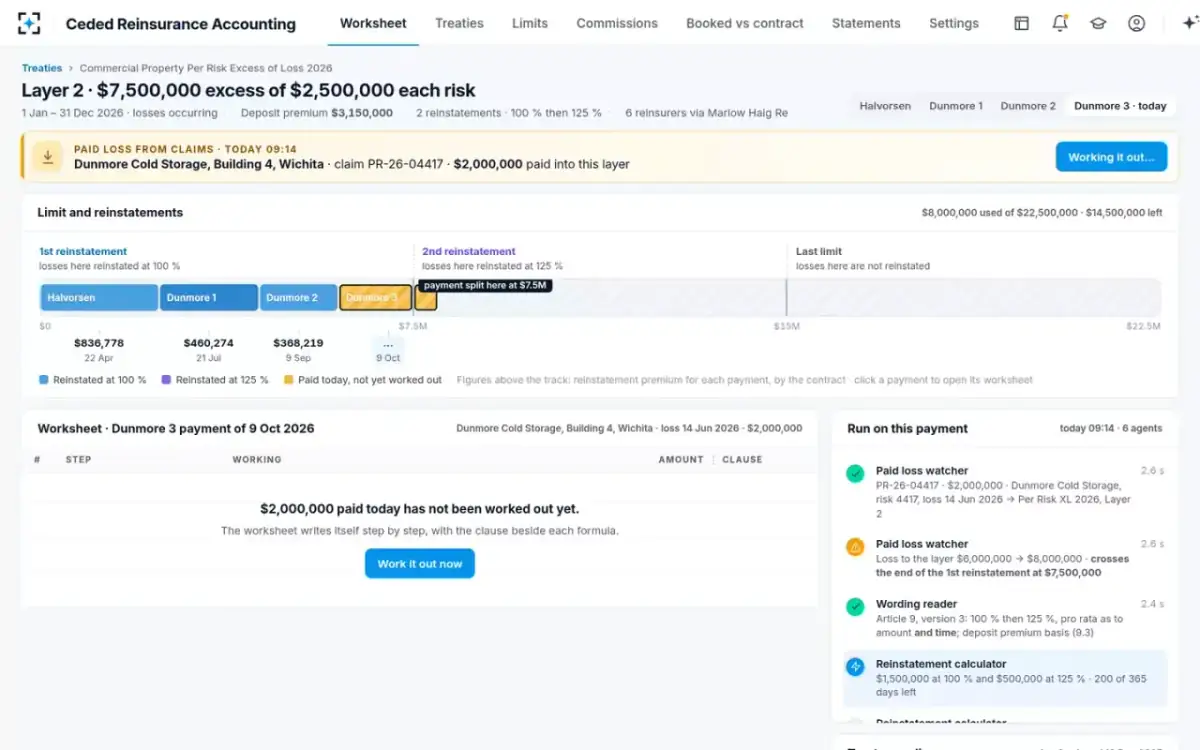Image resolution: width=1200 pixels, height=750 pixels.
Task: Open the Halvorsen segment on the limit track
Action: click(99, 298)
